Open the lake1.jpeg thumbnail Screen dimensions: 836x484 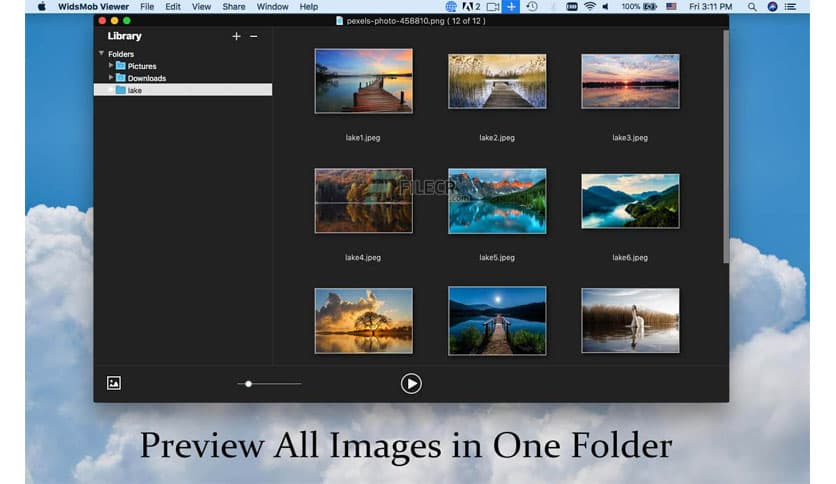tap(364, 81)
